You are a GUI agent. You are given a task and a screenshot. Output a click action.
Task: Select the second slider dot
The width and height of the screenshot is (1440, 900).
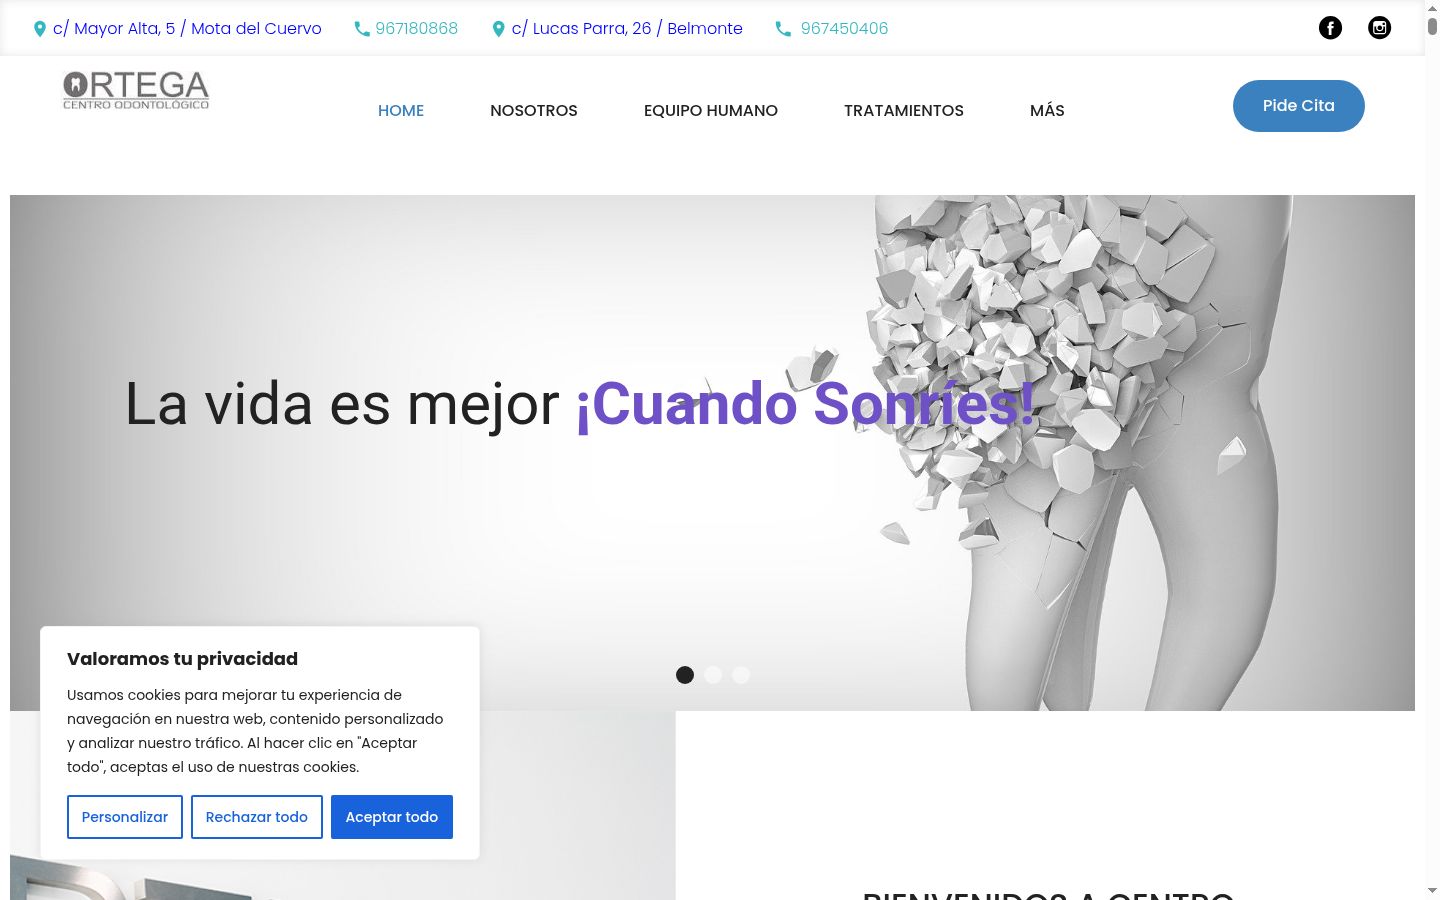(713, 675)
